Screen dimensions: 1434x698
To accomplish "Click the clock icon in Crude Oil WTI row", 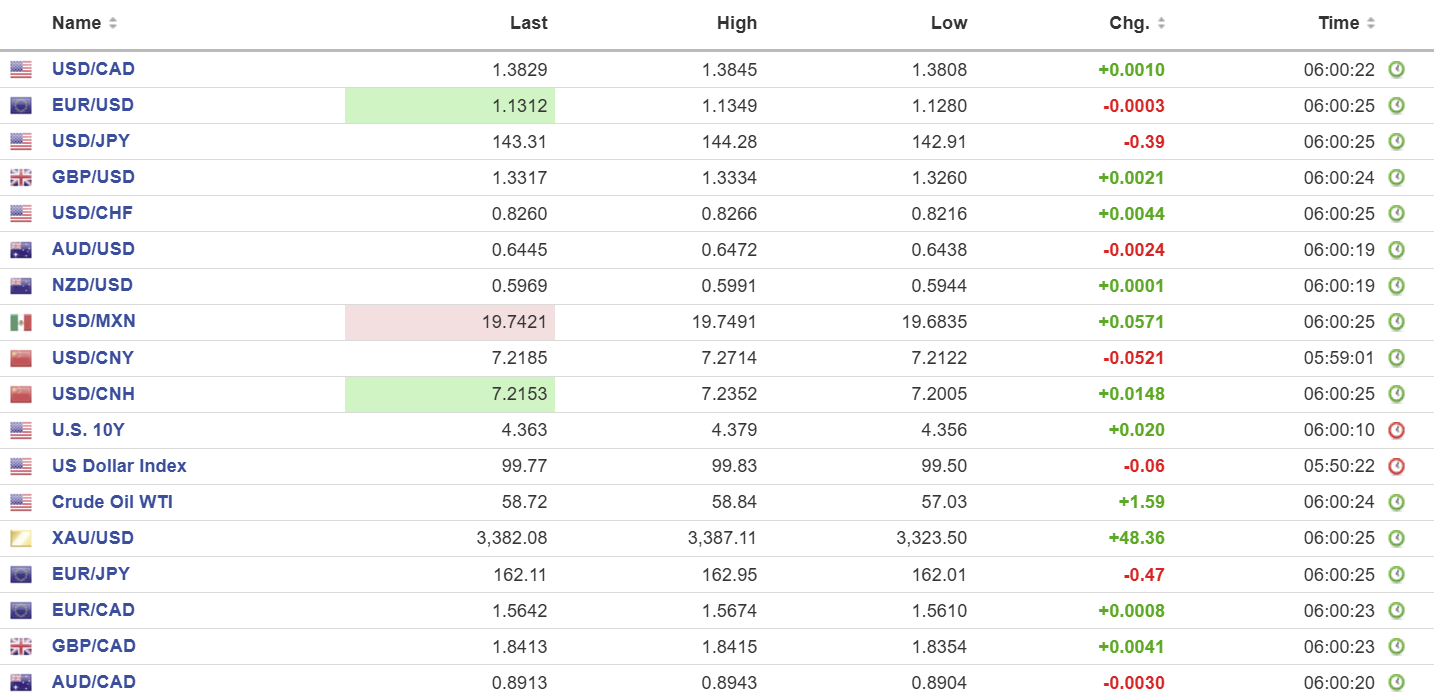I will (x=1396, y=502).
